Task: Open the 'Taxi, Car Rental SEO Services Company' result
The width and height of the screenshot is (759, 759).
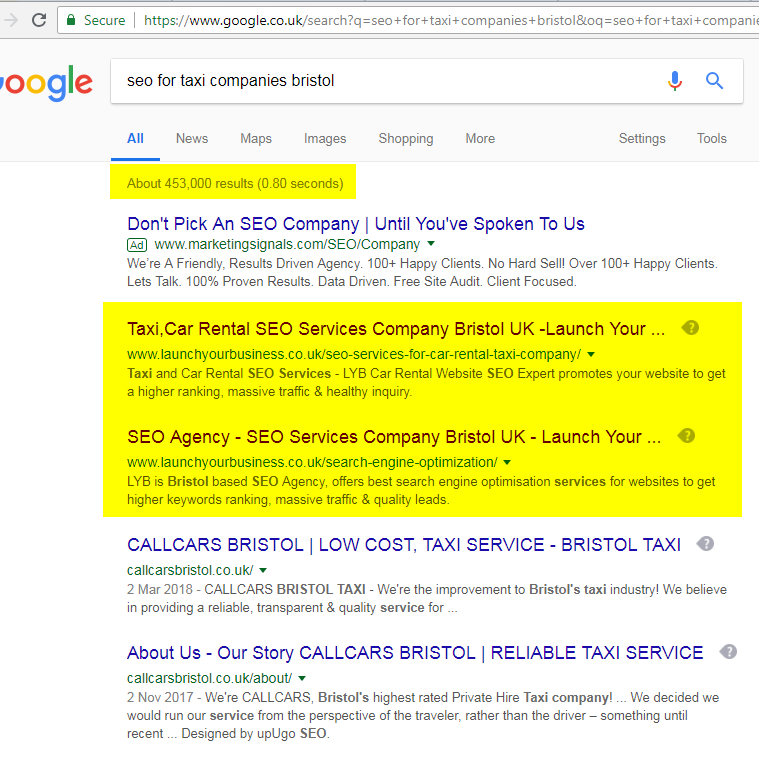Action: (396, 329)
